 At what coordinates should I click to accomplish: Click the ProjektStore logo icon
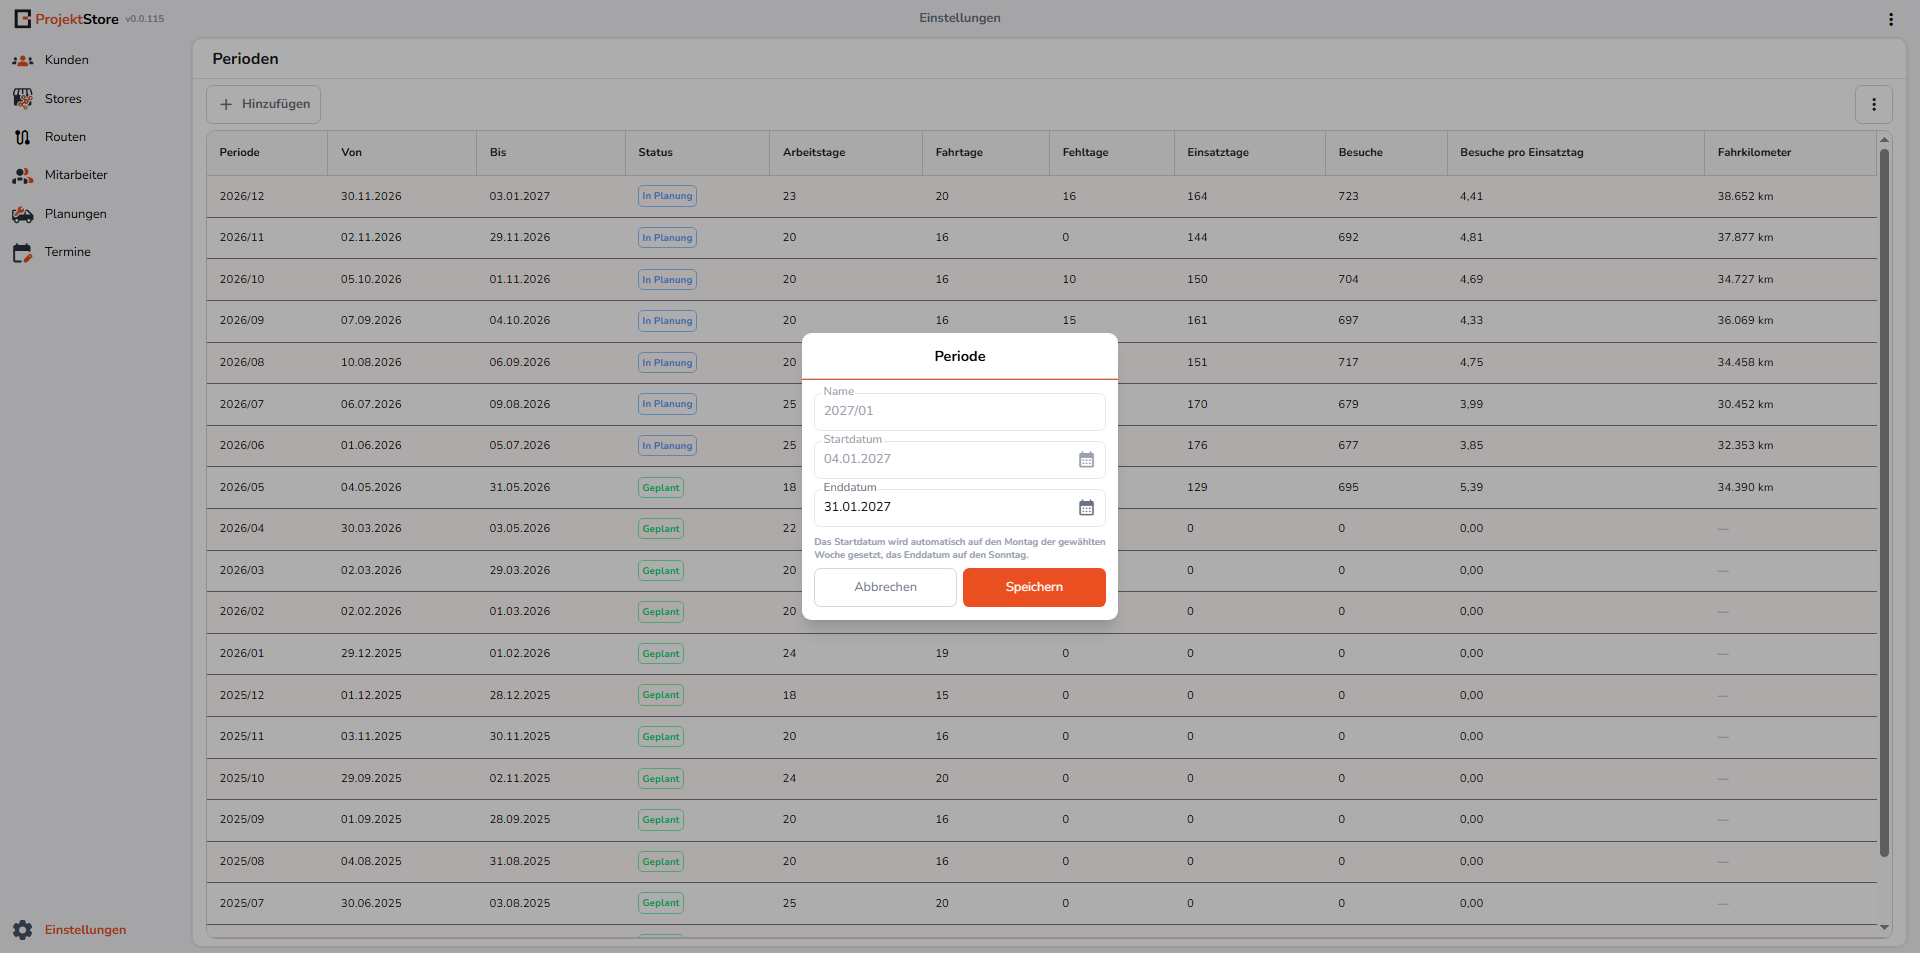point(22,19)
